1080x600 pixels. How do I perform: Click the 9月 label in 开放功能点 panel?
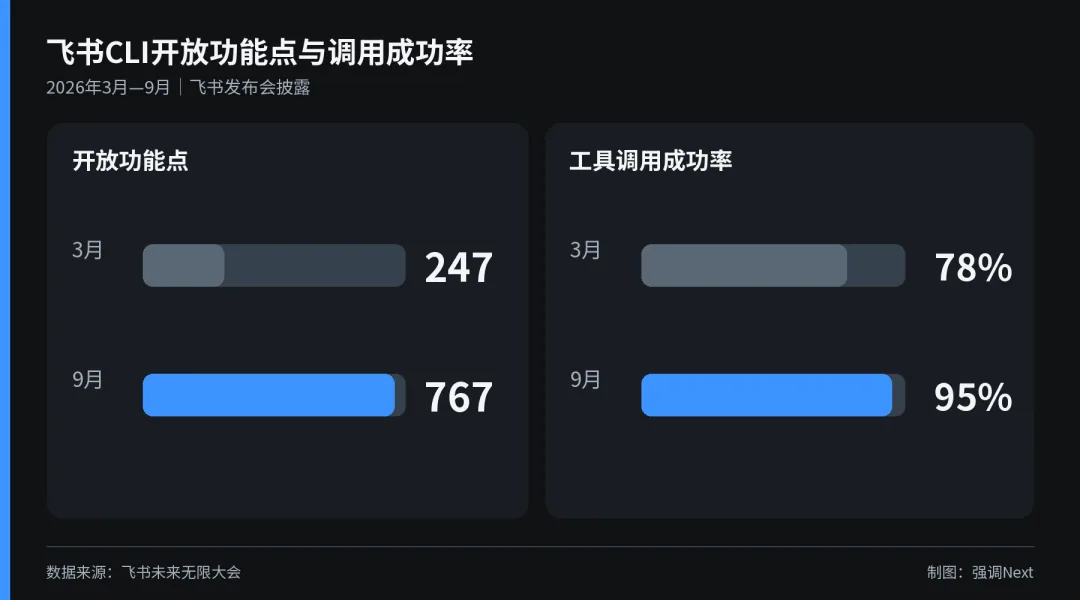pos(87,379)
